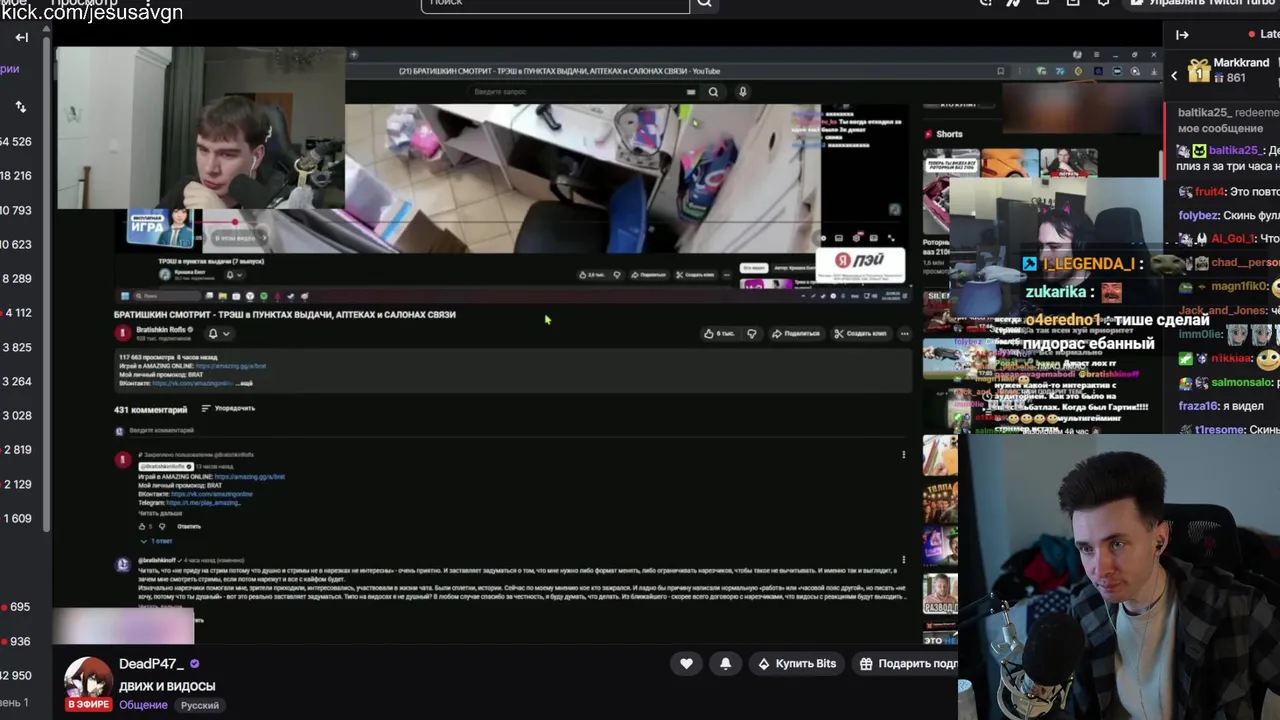
Task: Expand description with …ещё
Action: coord(243,383)
